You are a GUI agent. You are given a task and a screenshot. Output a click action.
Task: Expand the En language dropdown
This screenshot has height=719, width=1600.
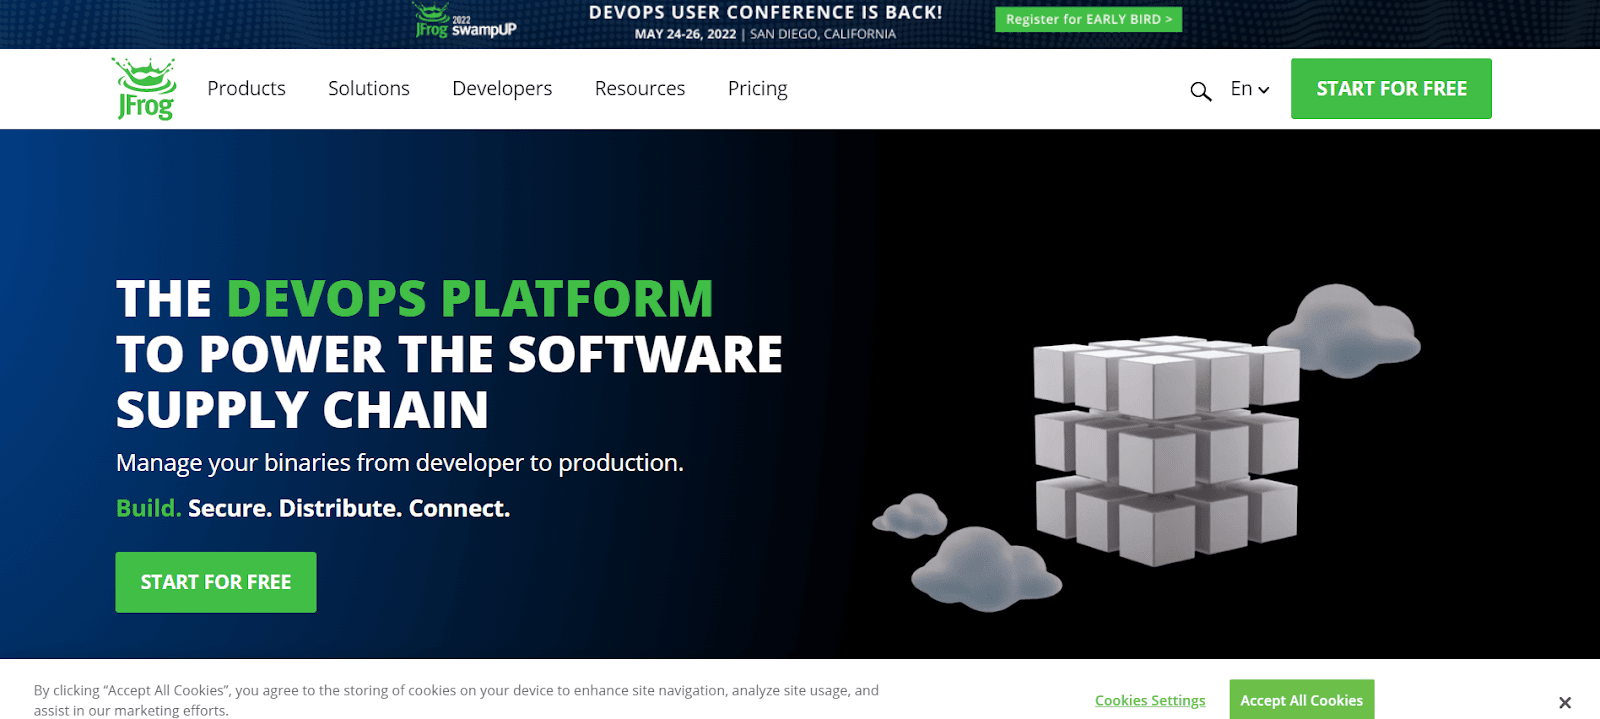pos(1250,89)
